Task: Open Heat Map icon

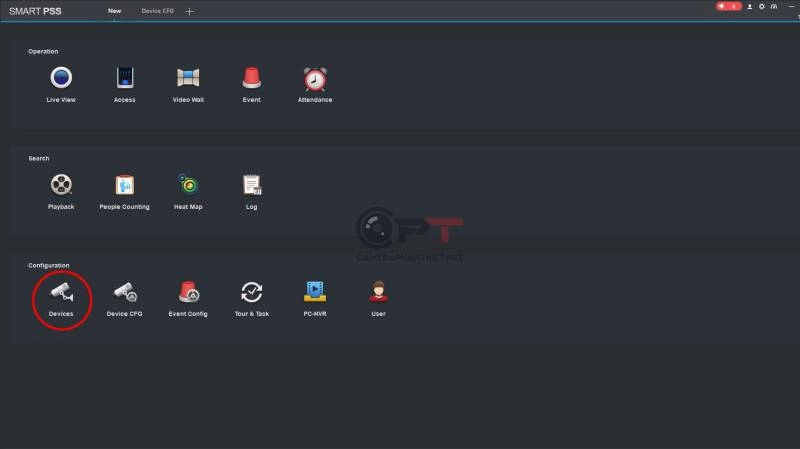Action: tap(188, 185)
